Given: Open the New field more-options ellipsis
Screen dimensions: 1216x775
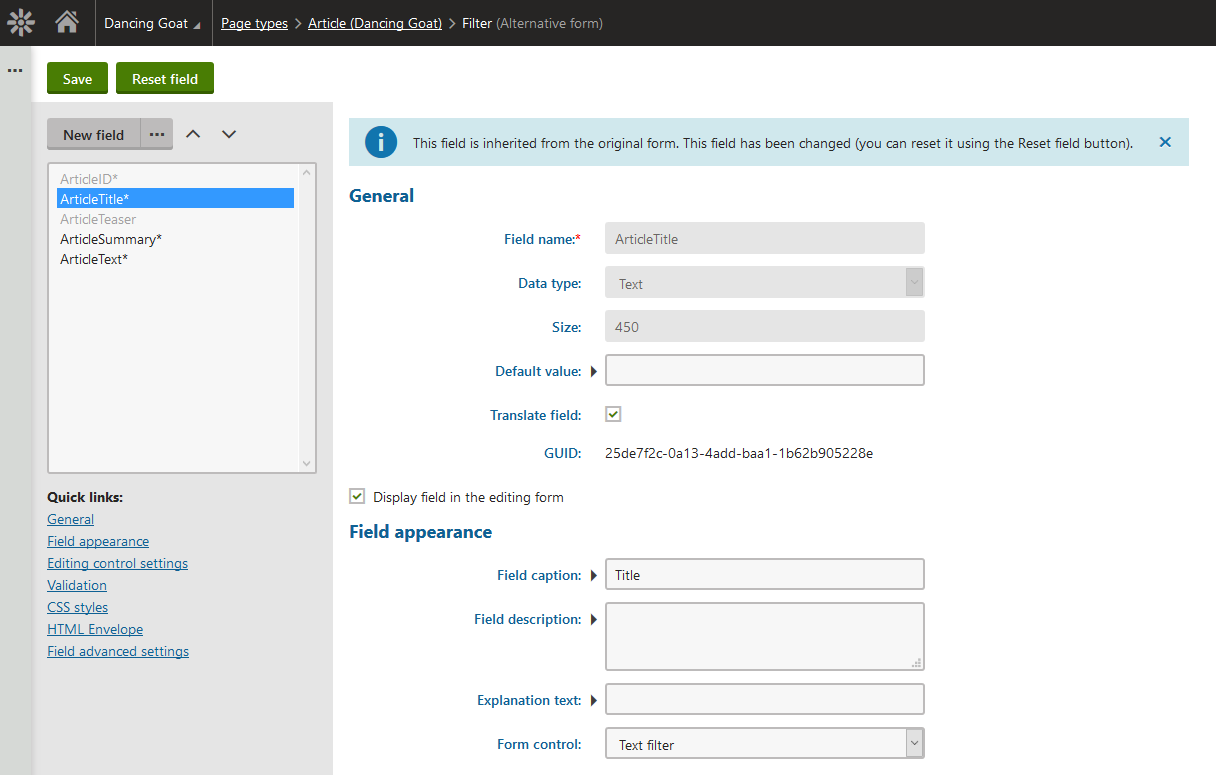Looking at the screenshot, I should coord(156,134).
